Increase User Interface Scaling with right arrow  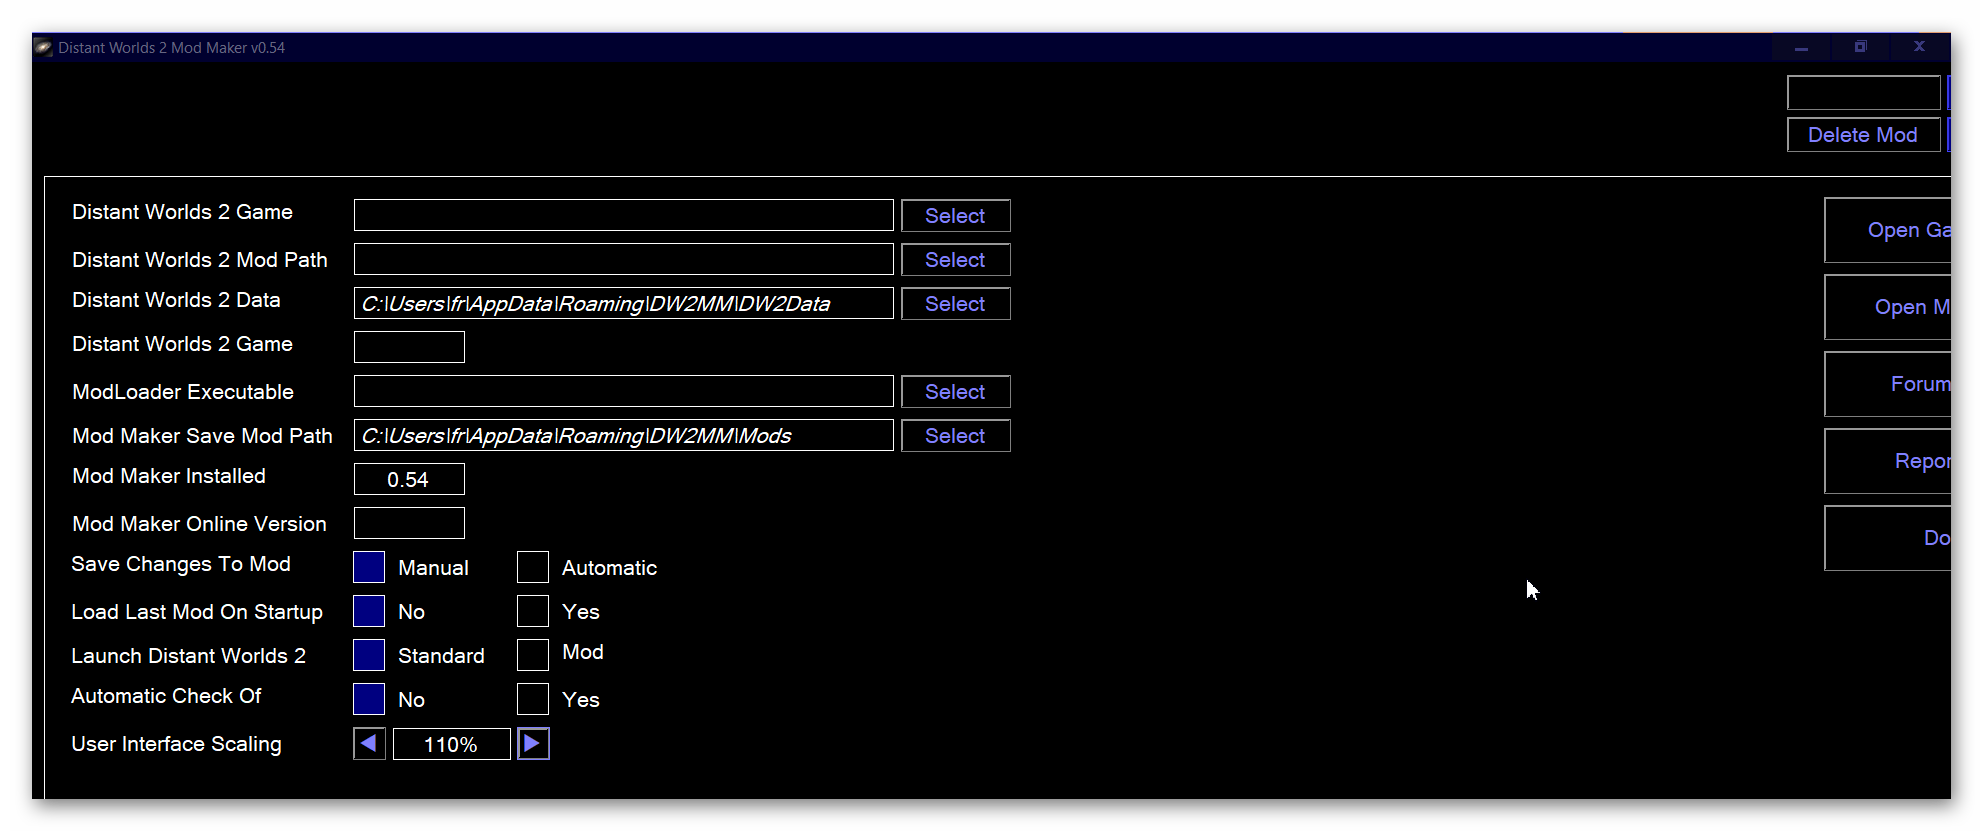tap(533, 743)
